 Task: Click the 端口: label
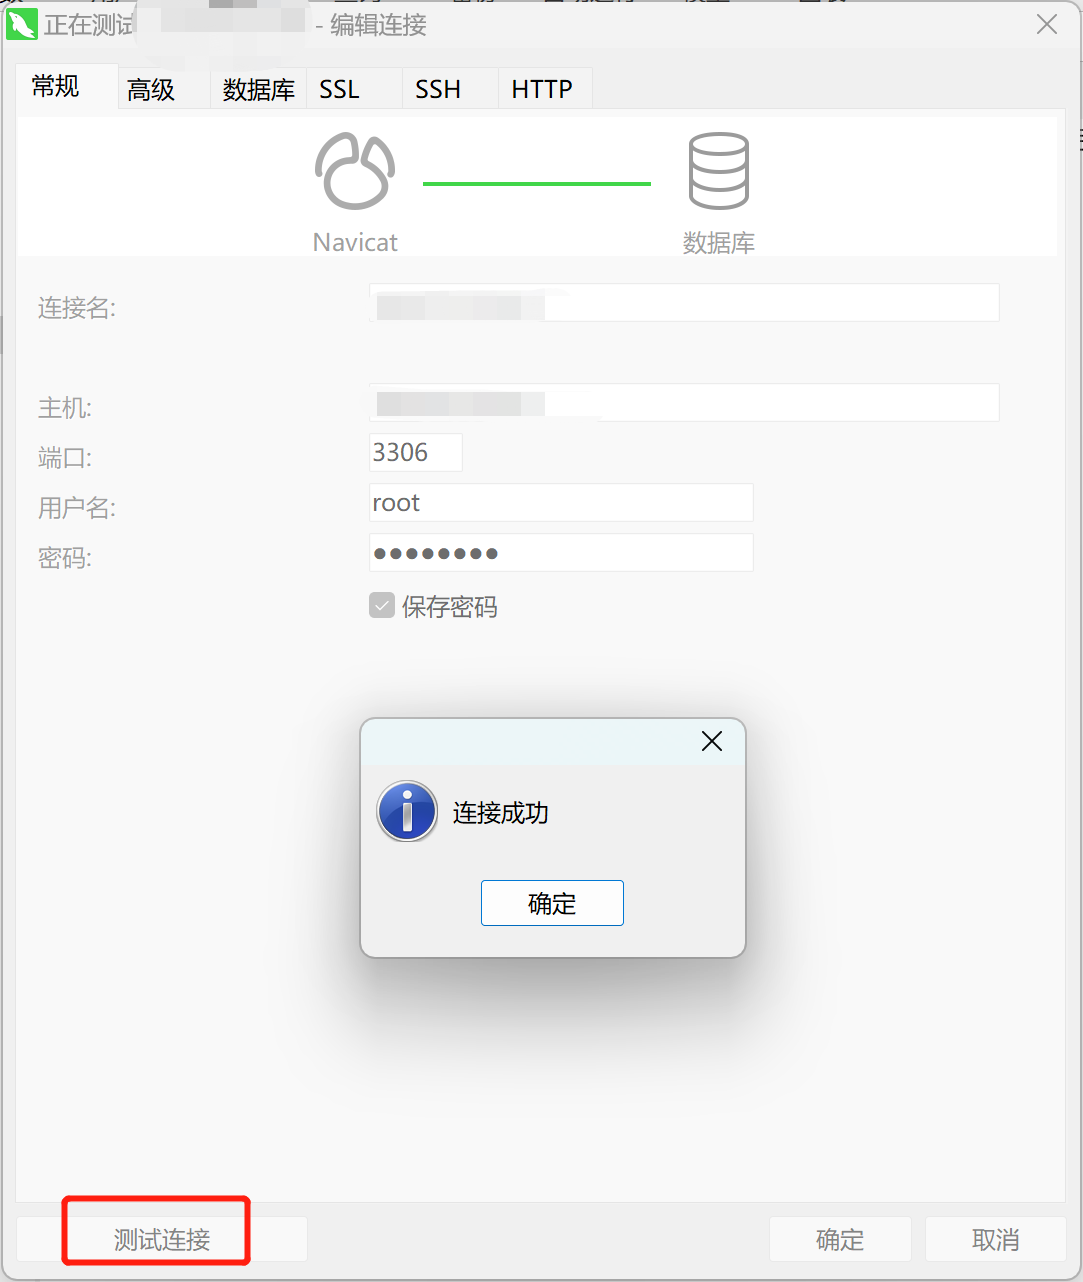tap(65, 458)
